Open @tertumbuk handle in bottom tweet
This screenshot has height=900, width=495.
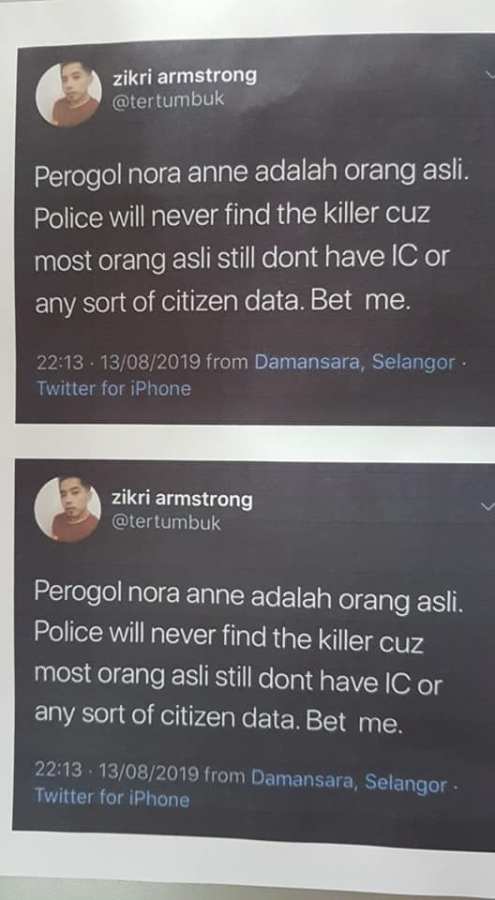[x=166, y=523]
